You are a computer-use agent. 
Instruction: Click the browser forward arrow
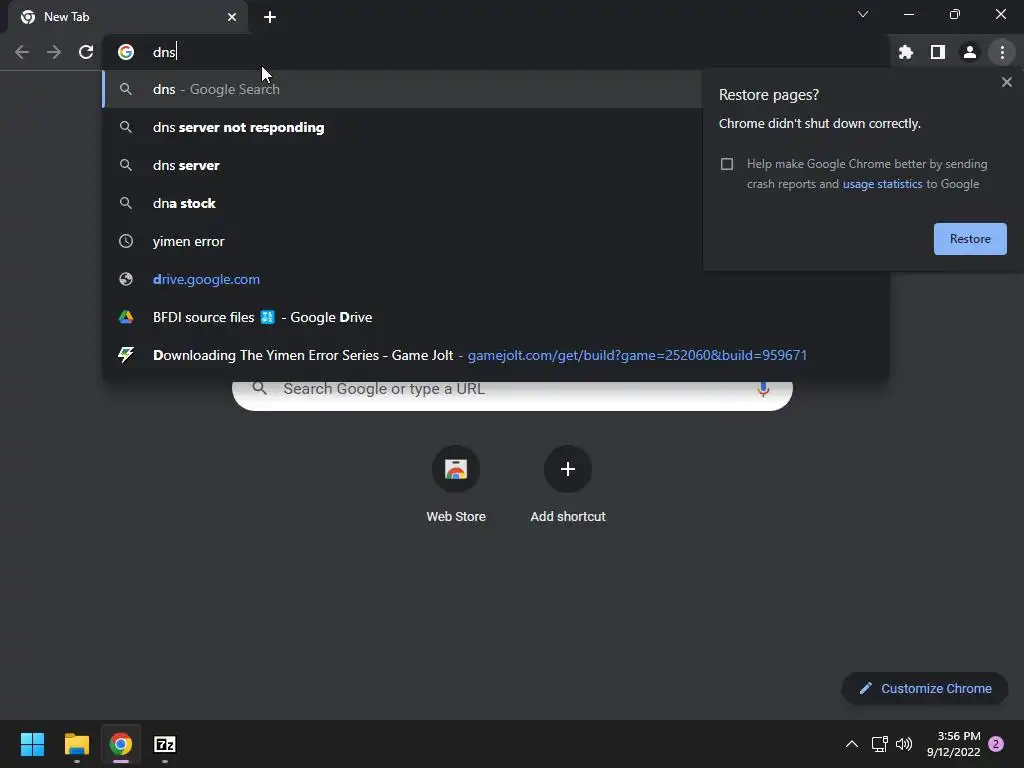pos(54,52)
